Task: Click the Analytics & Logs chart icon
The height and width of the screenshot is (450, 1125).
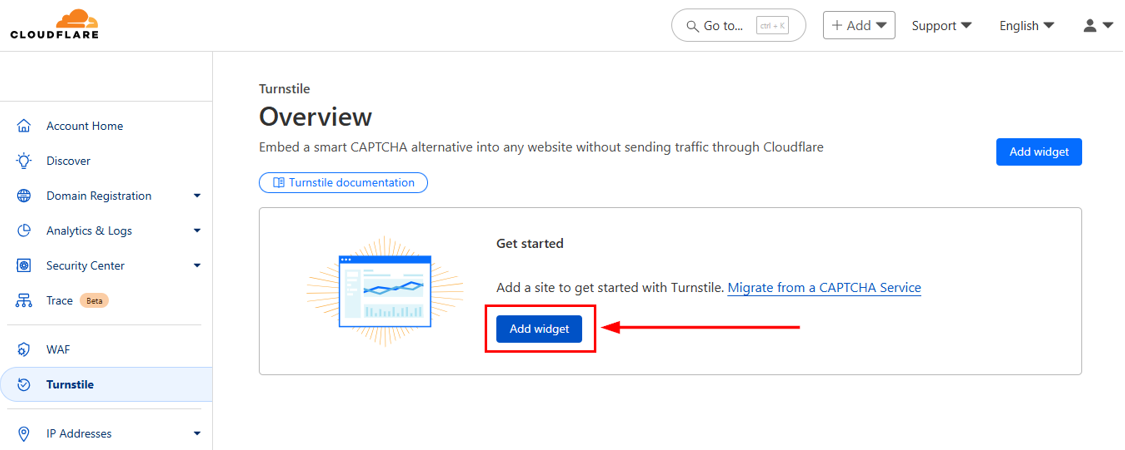Action: [x=25, y=231]
